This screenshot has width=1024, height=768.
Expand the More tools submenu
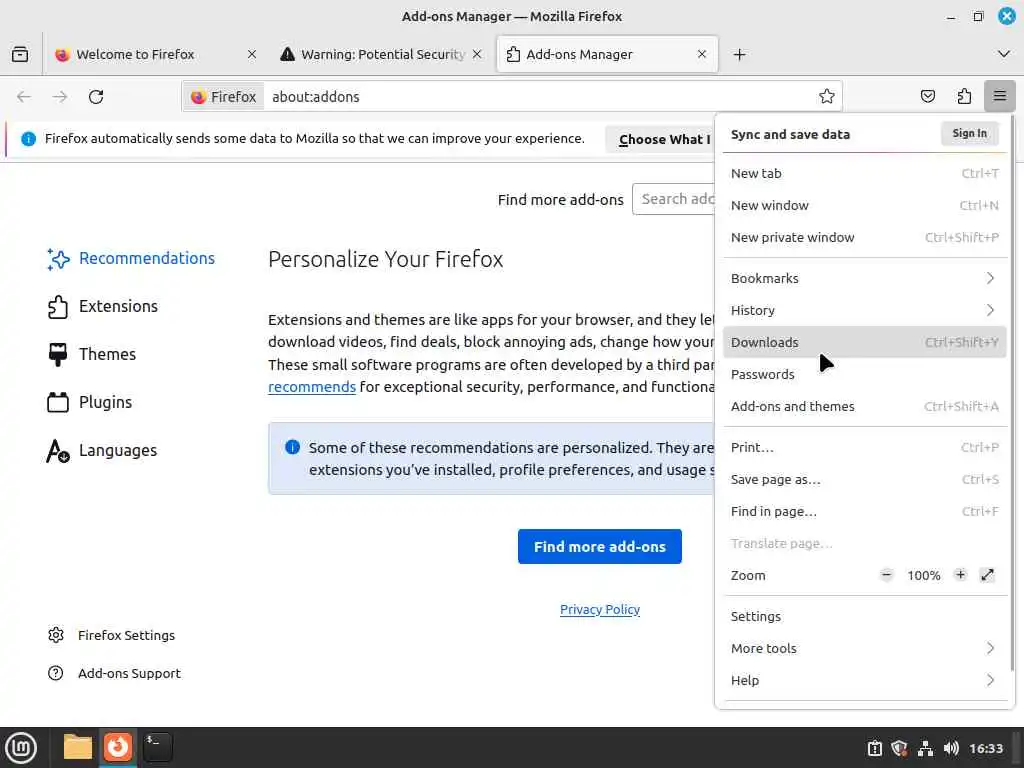(865, 648)
